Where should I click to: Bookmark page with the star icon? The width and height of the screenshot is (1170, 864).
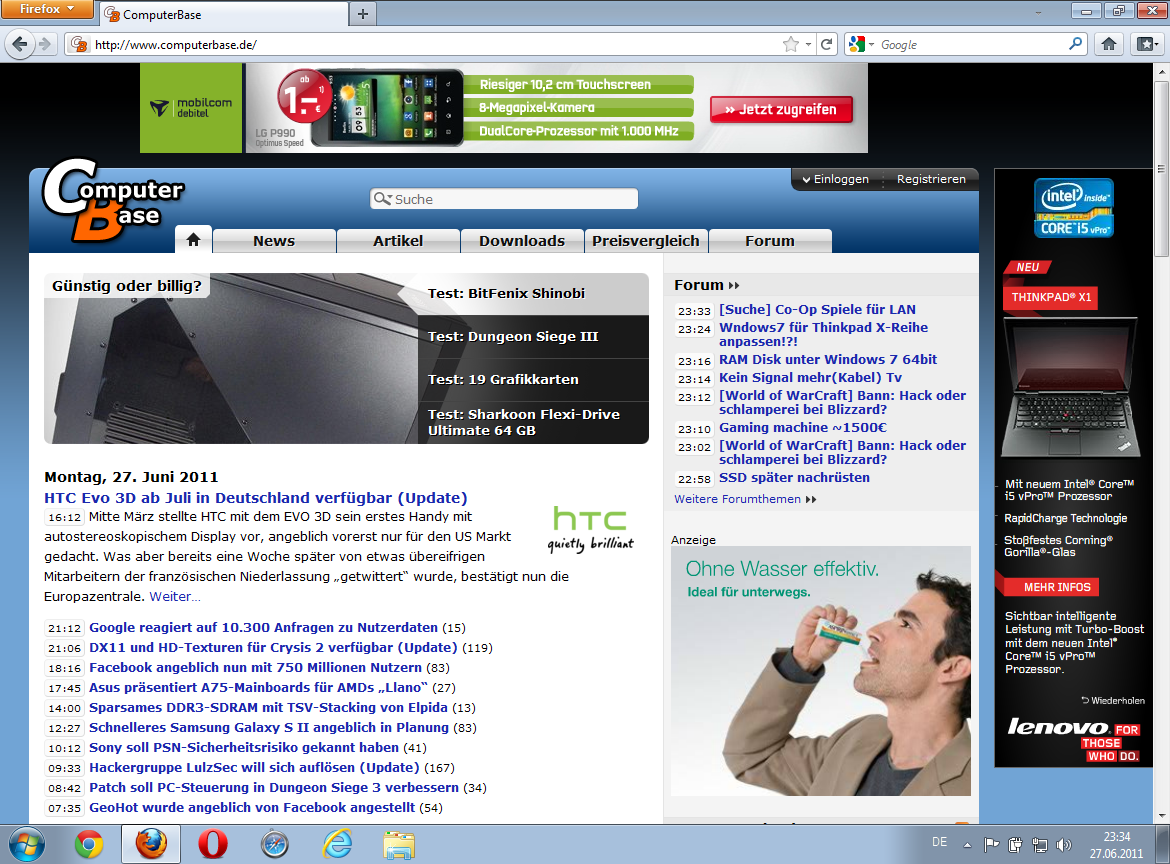tap(791, 45)
